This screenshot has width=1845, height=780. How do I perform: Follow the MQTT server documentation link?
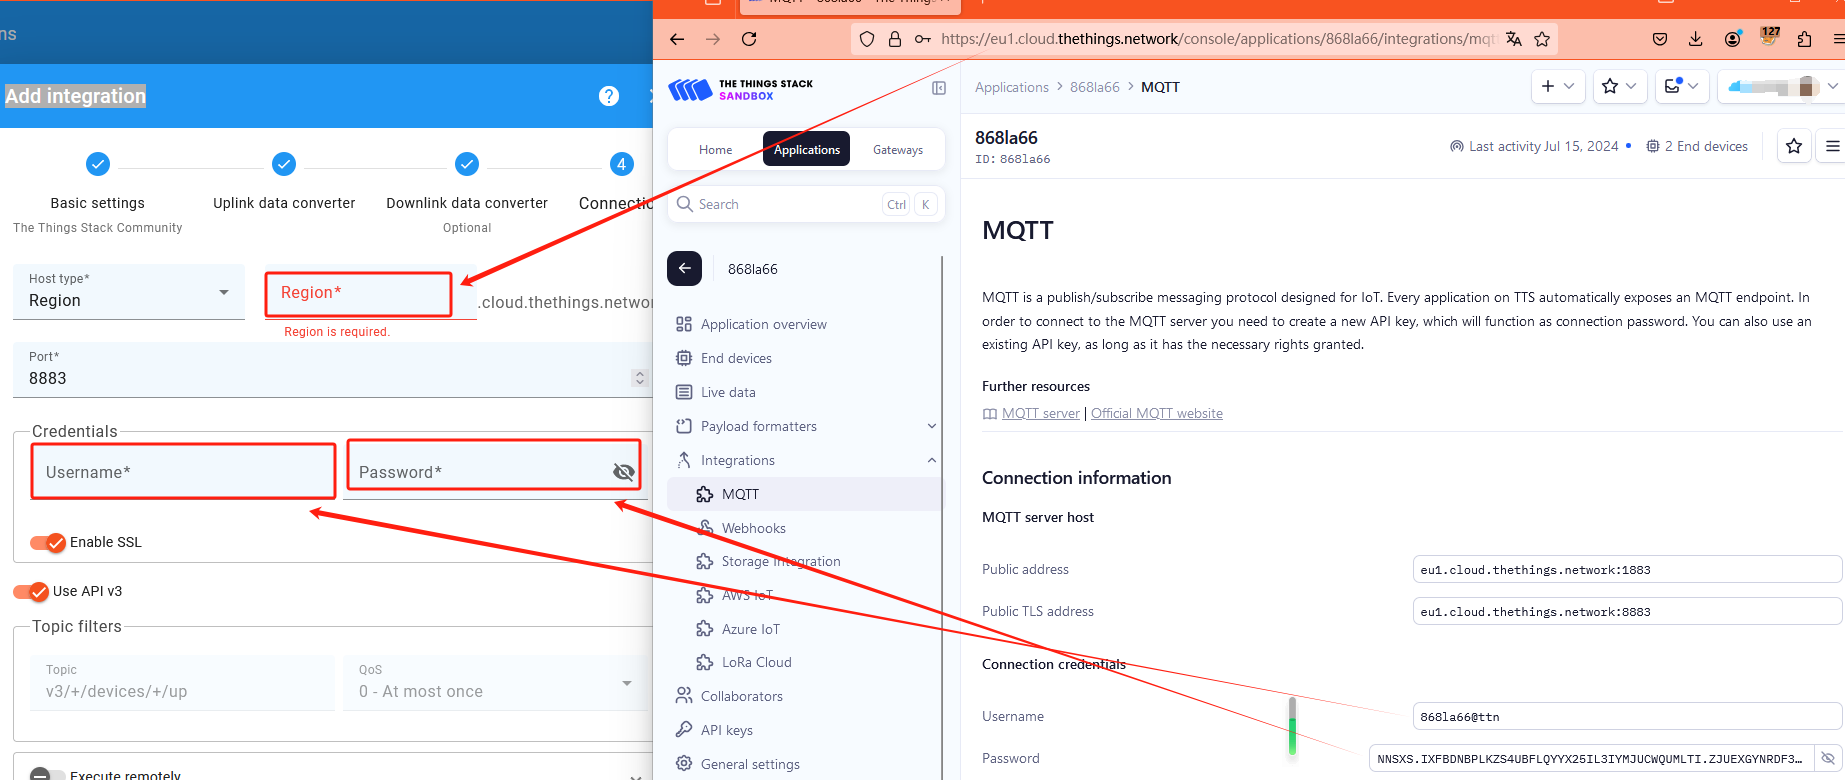[x=1040, y=413]
